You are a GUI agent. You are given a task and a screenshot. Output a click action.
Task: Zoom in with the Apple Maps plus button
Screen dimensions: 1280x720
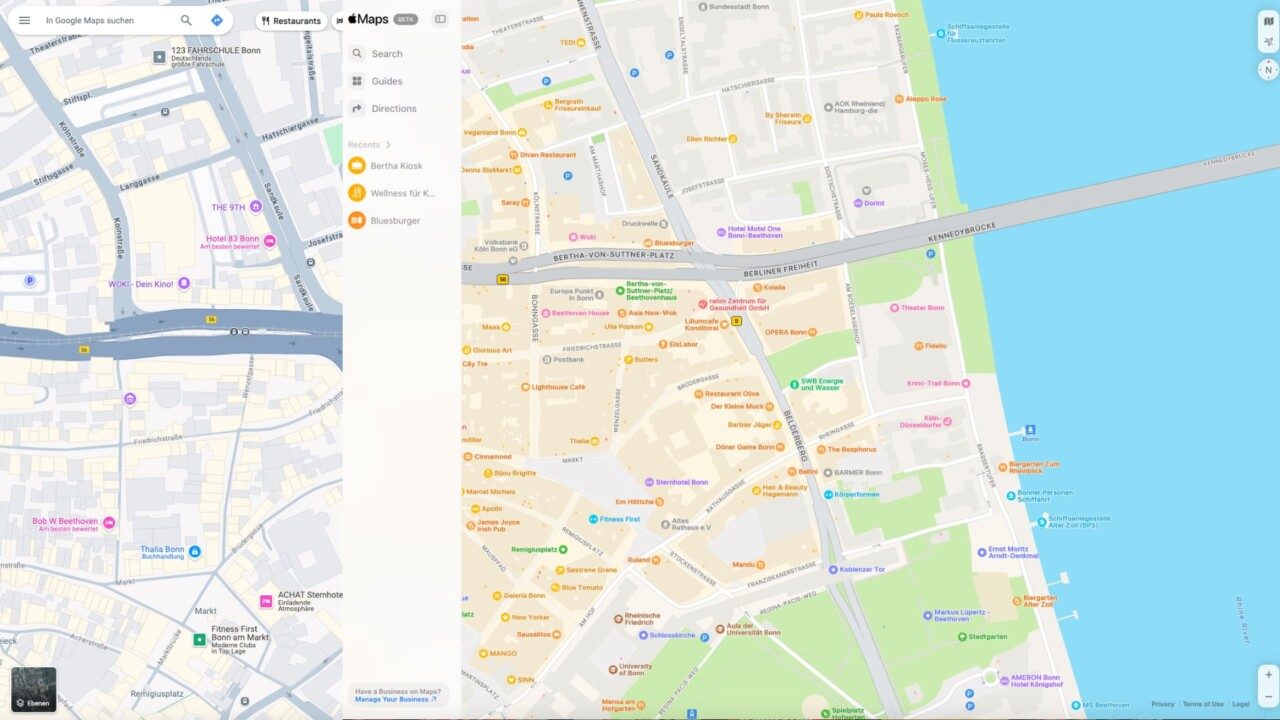1268,674
